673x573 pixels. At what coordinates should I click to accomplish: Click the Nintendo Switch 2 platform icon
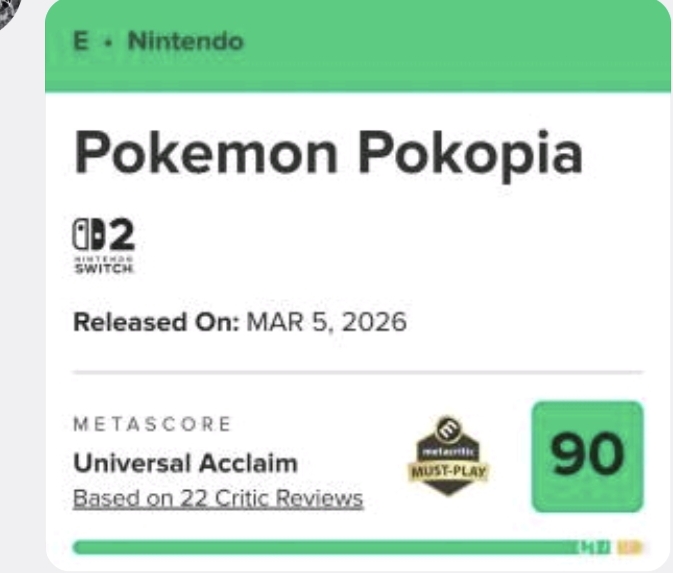[105, 244]
